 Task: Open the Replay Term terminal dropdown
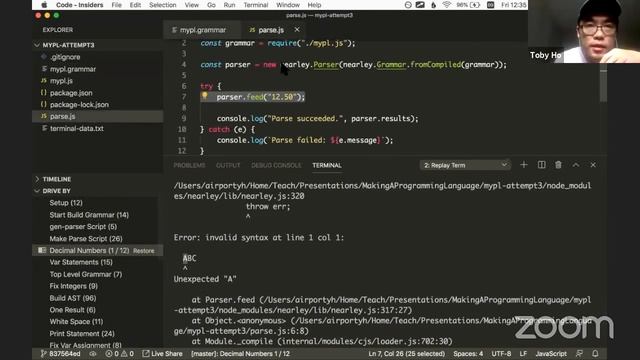(x=465, y=165)
